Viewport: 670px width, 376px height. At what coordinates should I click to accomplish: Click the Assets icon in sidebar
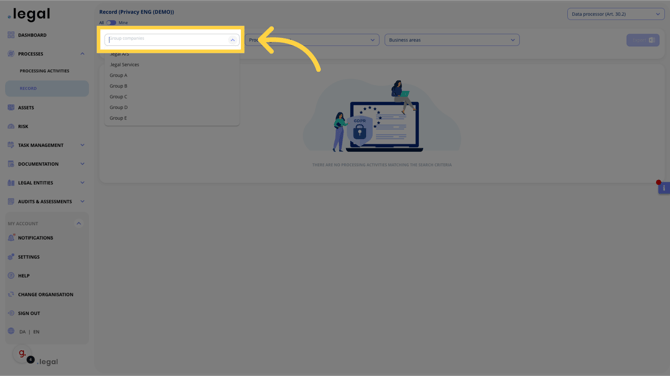pos(11,108)
